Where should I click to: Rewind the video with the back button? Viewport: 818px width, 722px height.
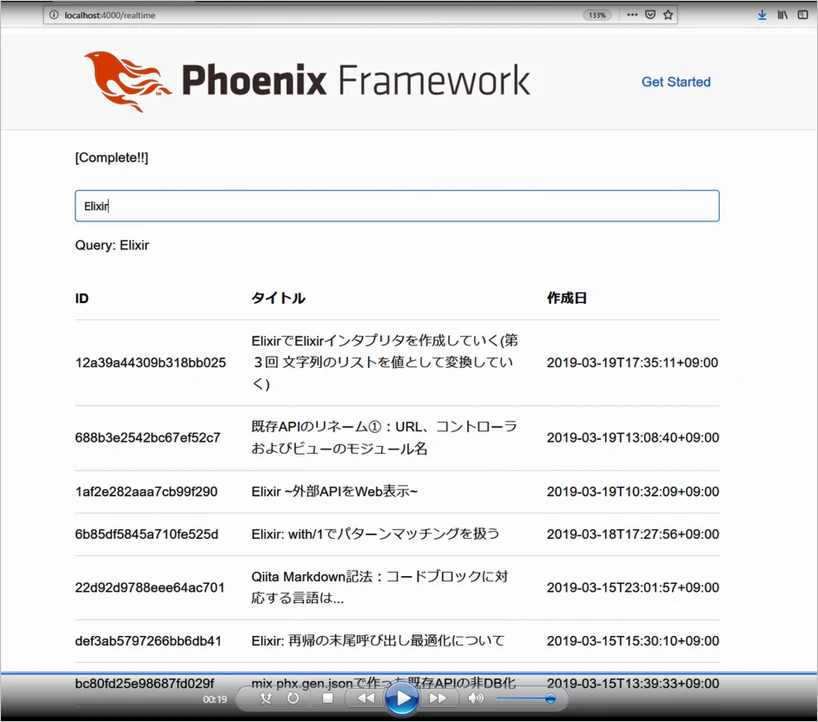pos(366,698)
